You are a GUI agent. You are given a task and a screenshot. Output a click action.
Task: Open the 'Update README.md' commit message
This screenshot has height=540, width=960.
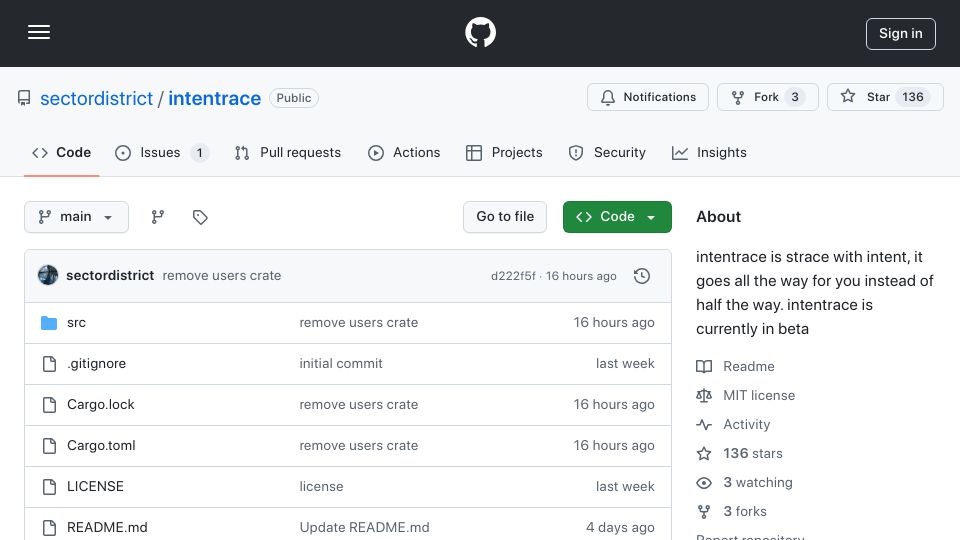click(x=364, y=528)
